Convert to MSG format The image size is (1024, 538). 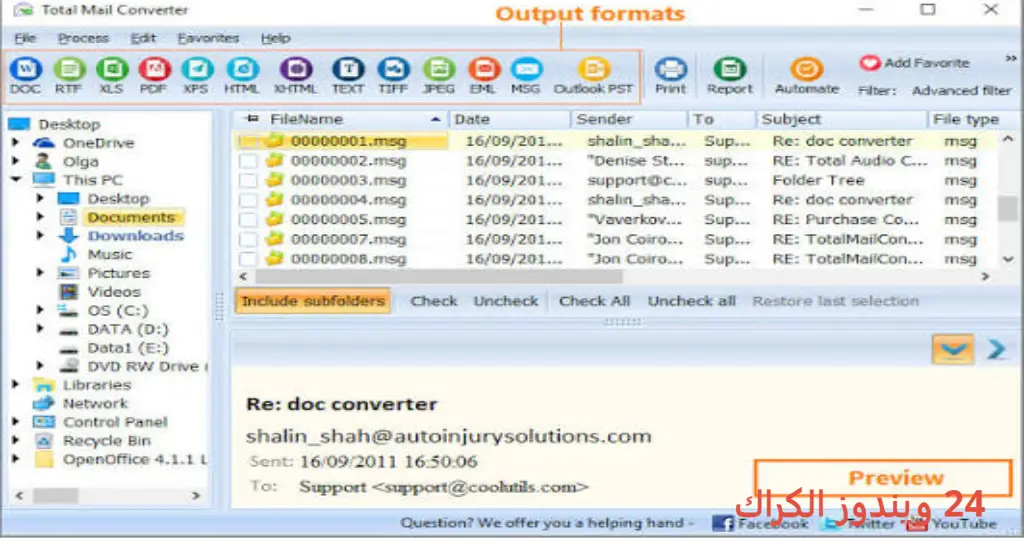[x=526, y=76]
